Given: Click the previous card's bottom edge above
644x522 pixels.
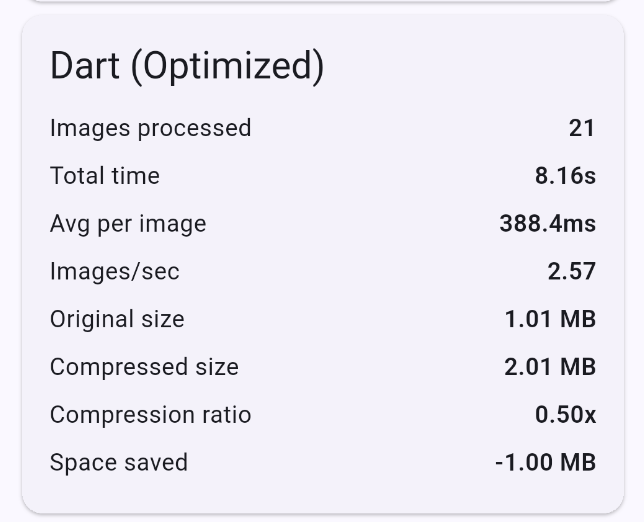Looking at the screenshot, I should [322, 2].
